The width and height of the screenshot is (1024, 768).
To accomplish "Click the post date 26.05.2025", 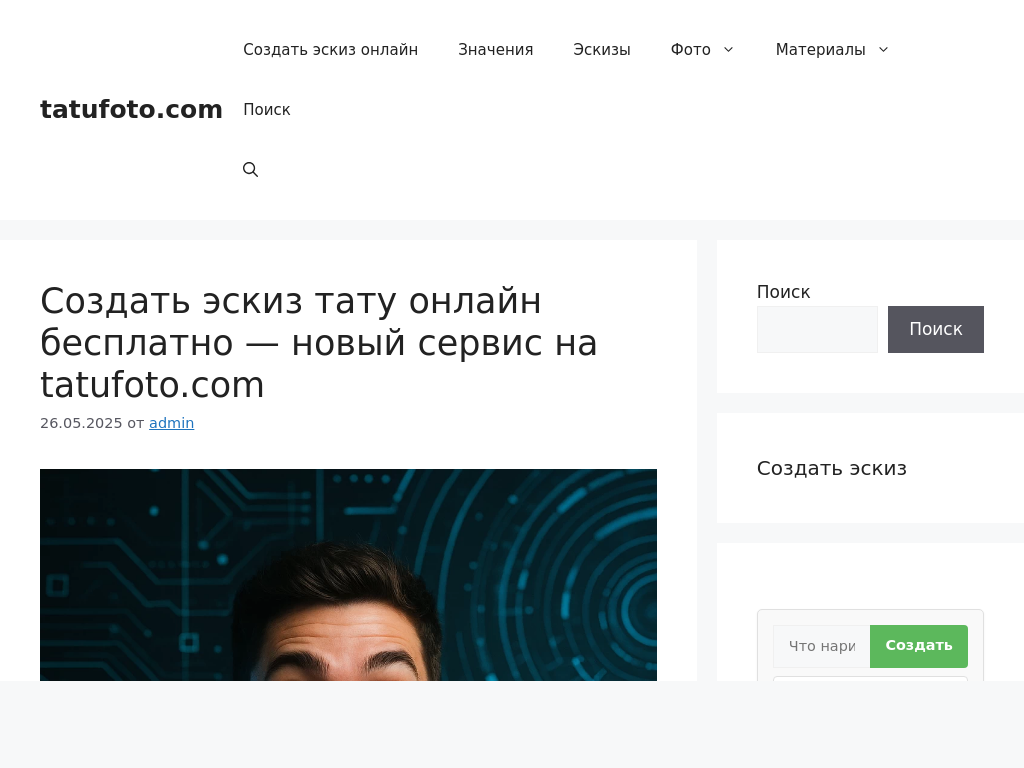I will pyautogui.click(x=81, y=423).
